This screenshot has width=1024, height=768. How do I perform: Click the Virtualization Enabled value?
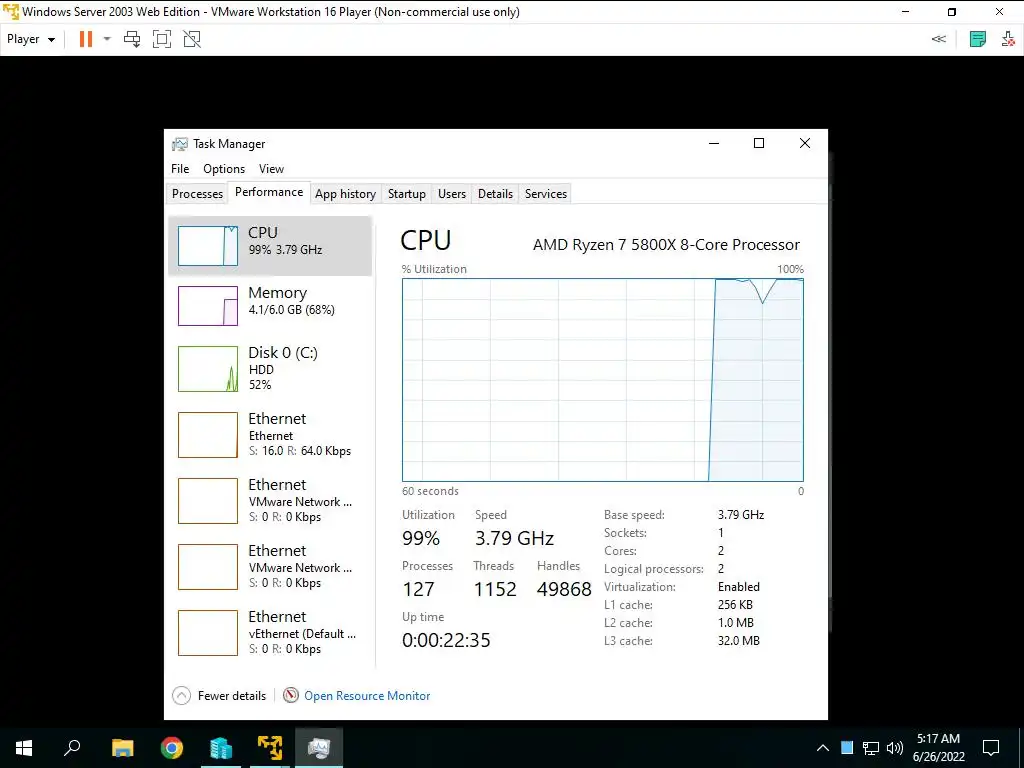pyautogui.click(x=739, y=586)
